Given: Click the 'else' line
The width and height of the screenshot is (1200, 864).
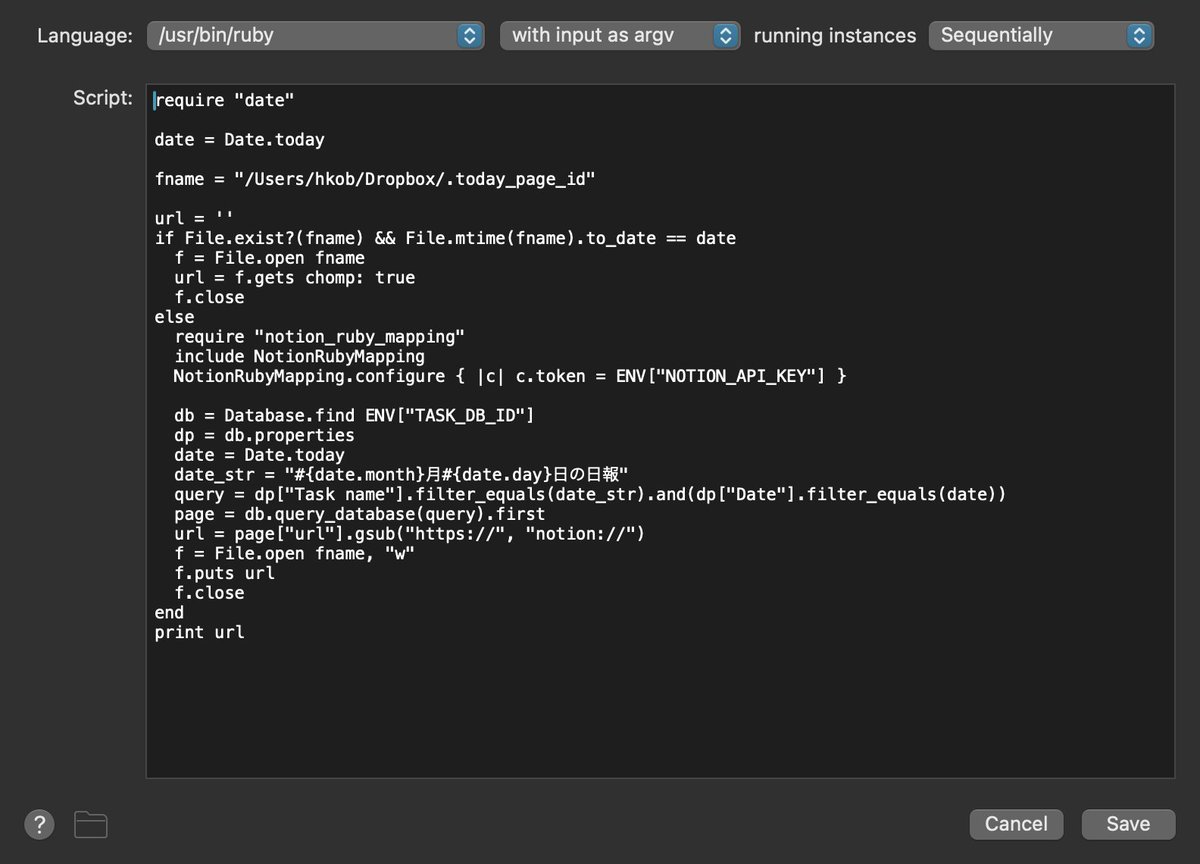Looking at the screenshot, I should 174,317.
